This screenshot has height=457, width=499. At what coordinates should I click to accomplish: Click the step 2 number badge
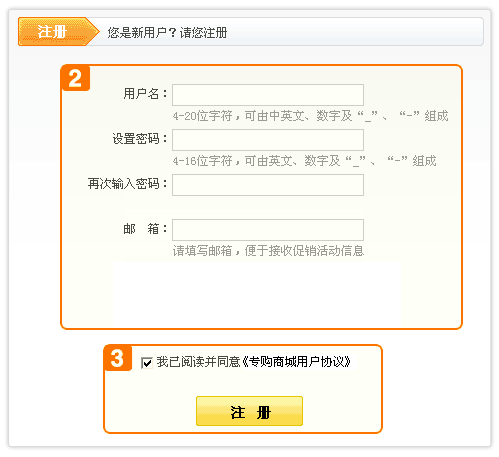point(76,78)
